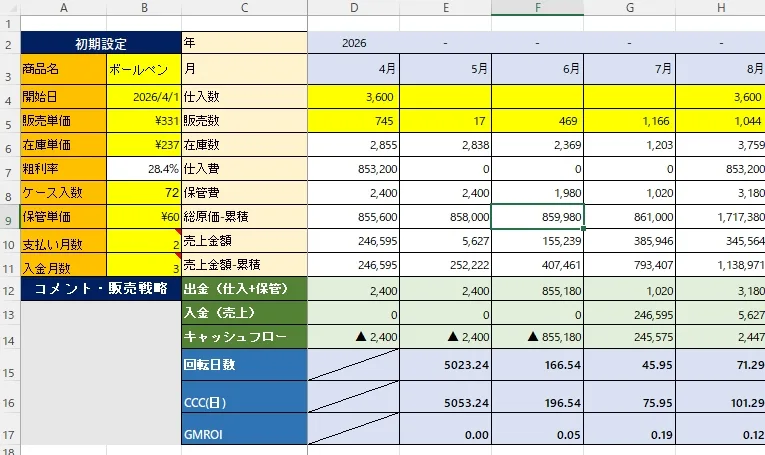Select the 7月 month header cell

click(629, 69)
